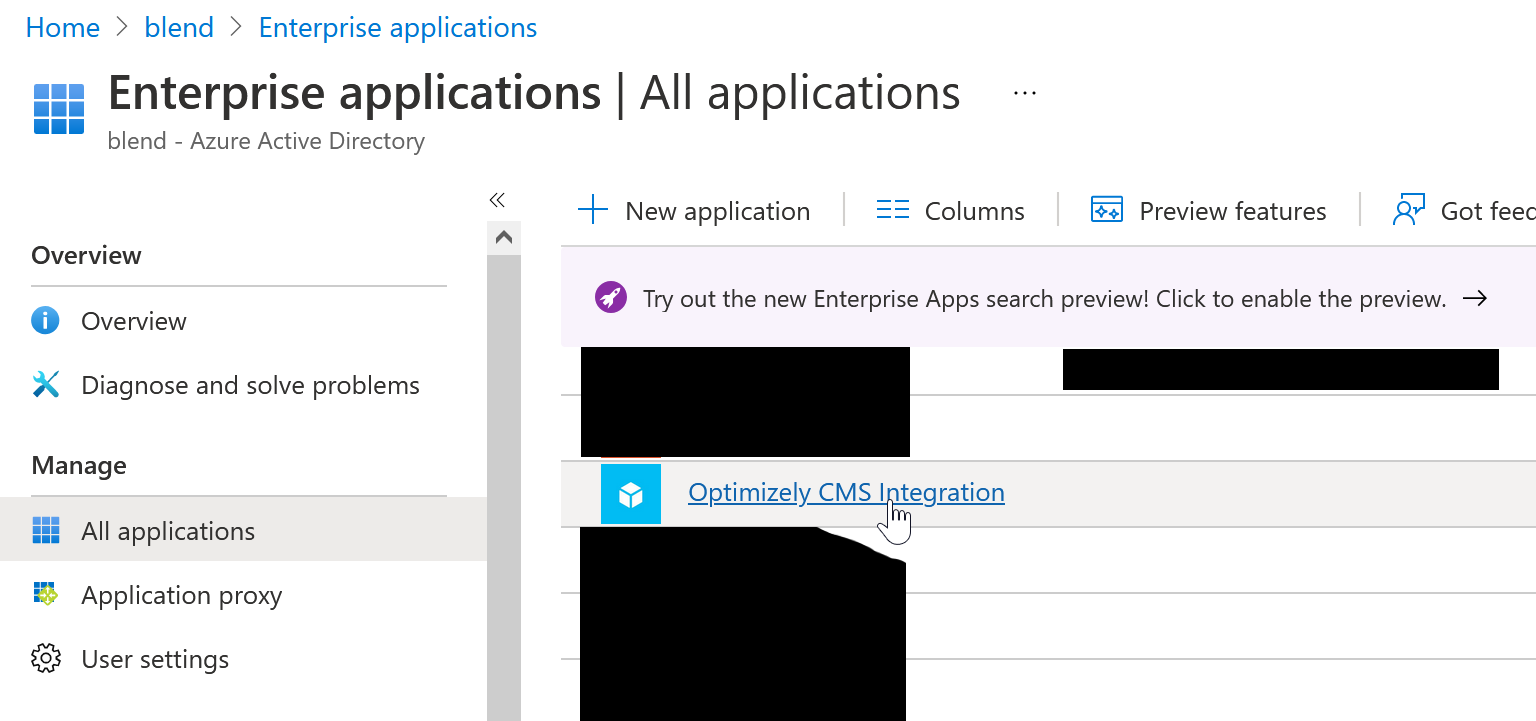Click the All applications grid icon
This screenshot has height=721, width=1536.
pos(46,530)
